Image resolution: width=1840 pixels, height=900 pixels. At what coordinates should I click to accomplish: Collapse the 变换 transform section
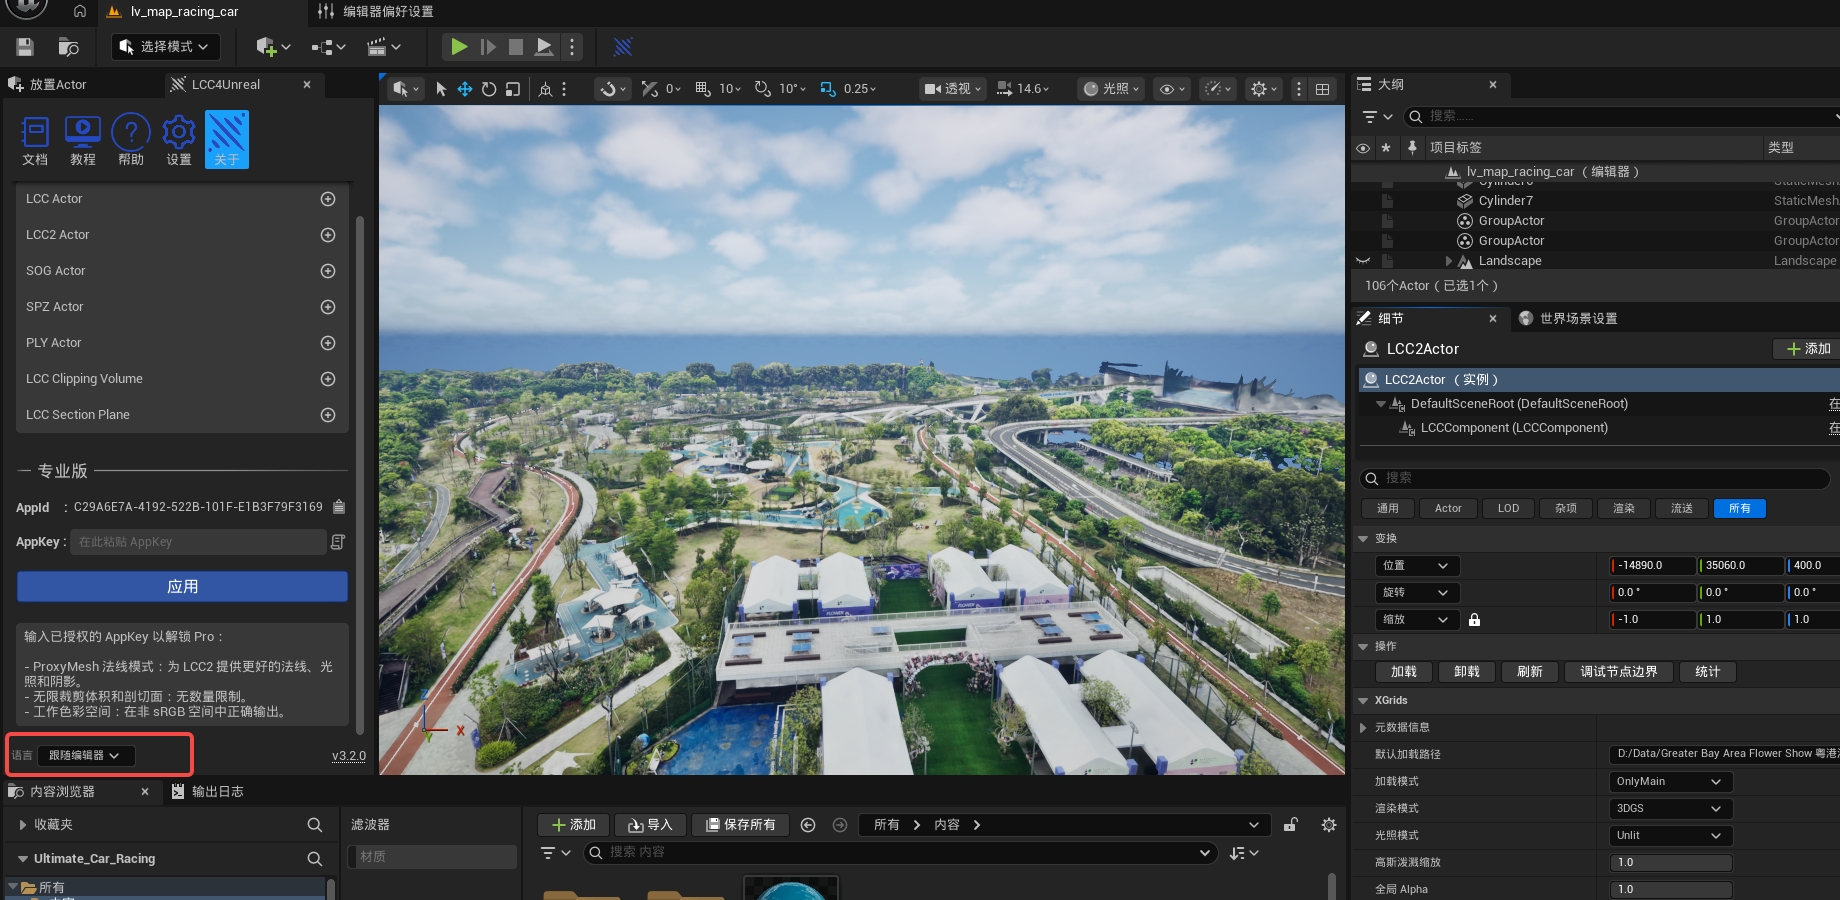coord(1363,539)
